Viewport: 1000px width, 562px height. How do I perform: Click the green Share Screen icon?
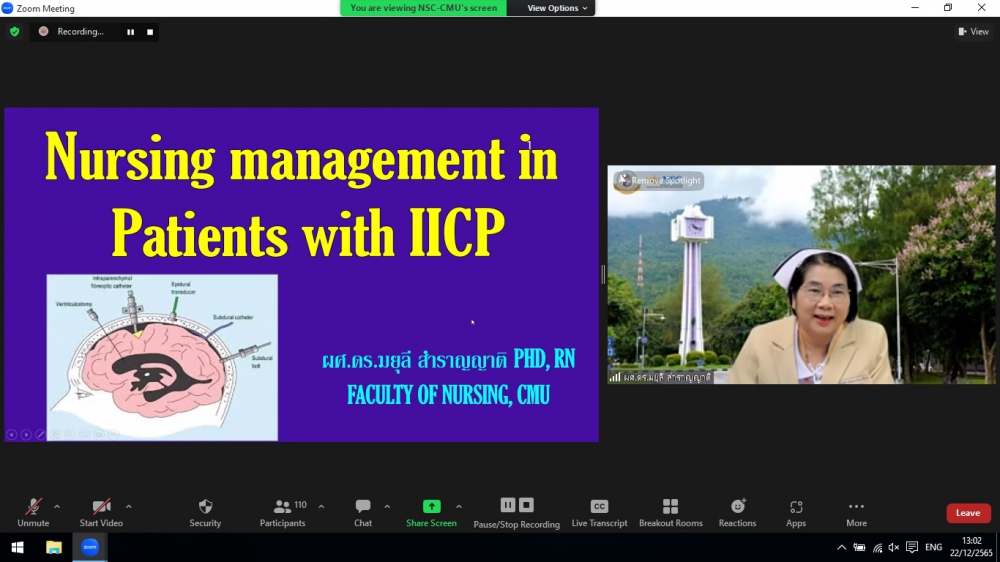(x=431, y=507)
